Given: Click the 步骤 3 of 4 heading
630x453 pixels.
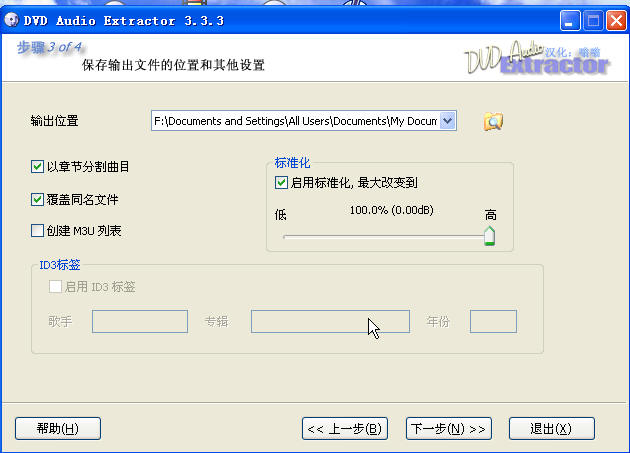Looking at the screenshot, I should (49, 48).
